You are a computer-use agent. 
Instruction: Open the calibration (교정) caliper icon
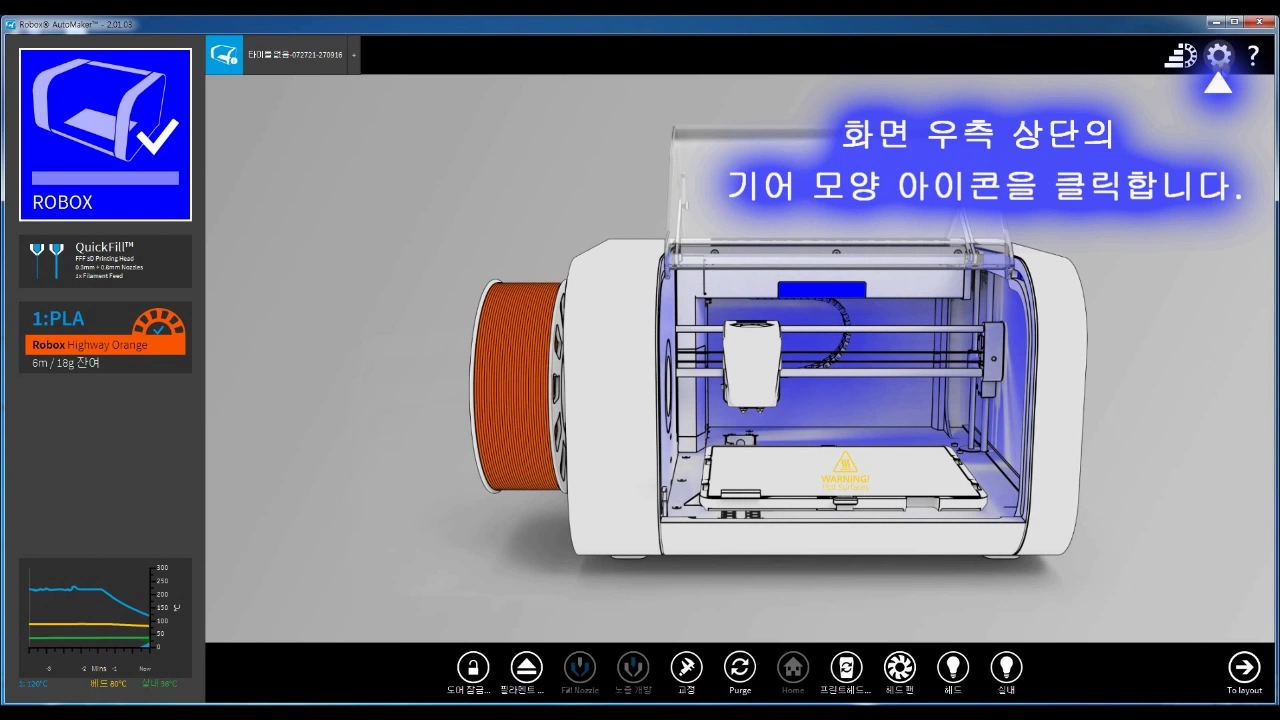[686, 667]
